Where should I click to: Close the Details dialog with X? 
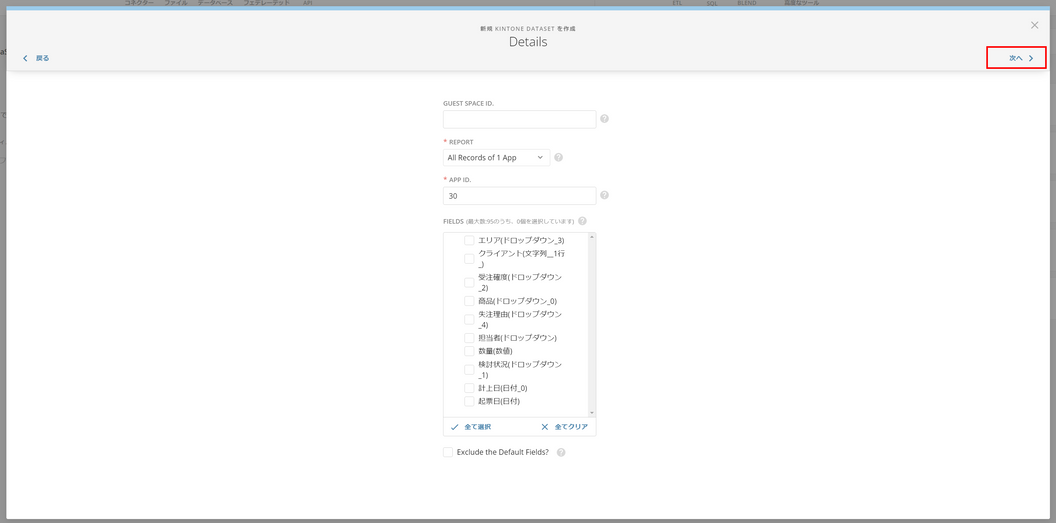pyautogui.click(x=1034, y=25)
